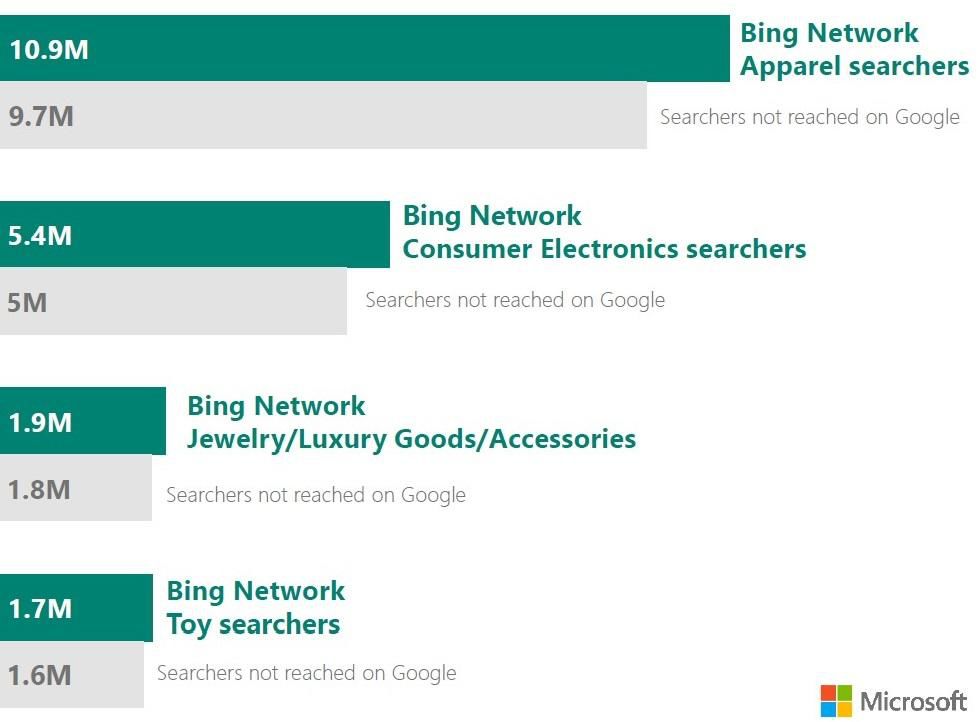978x722 pixels.
Task: Click the Microsoft four-square logo icon
Action: pos(836,700)
